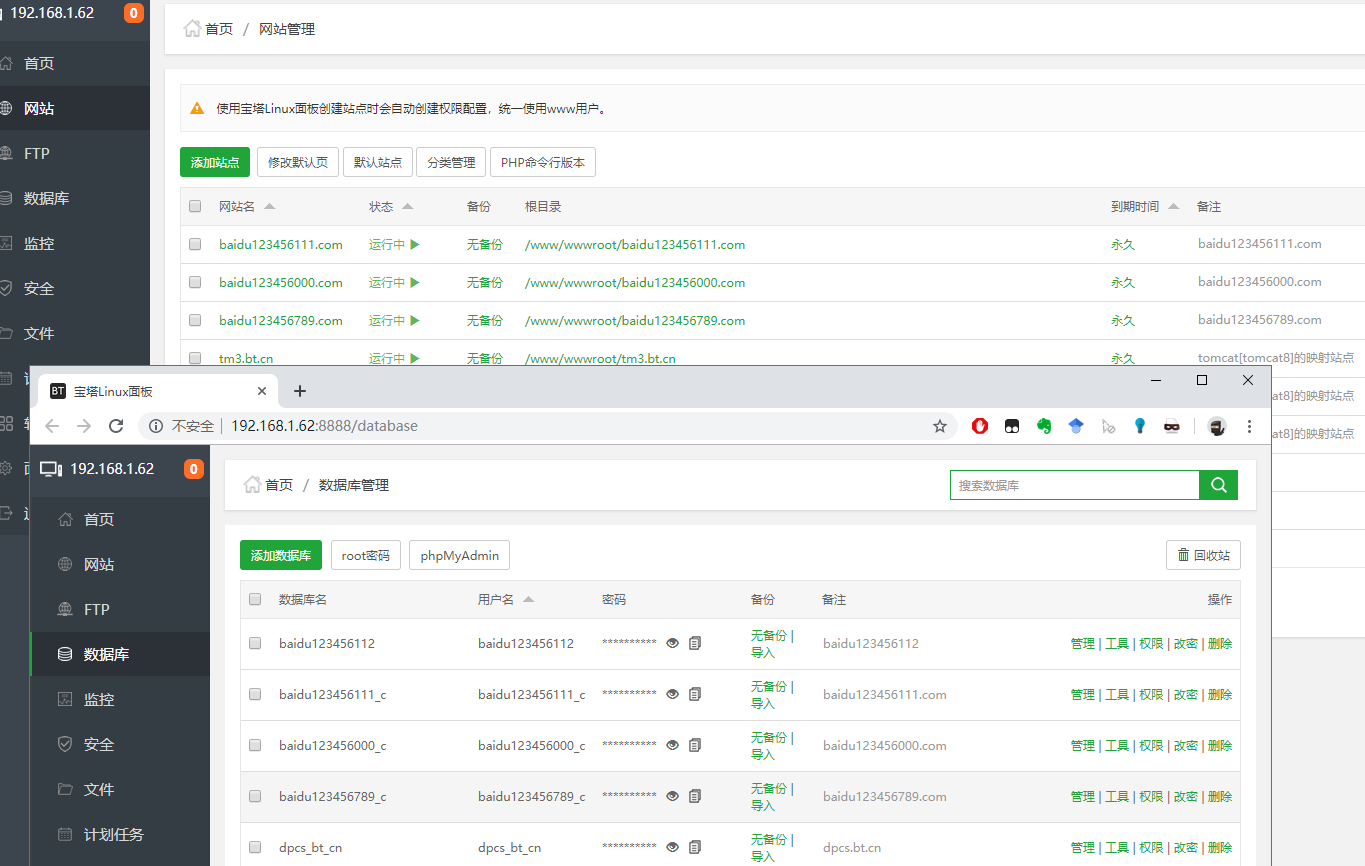
Task: Close the 宝塔Linux面板 browser tab
Action: click(262, 391)
